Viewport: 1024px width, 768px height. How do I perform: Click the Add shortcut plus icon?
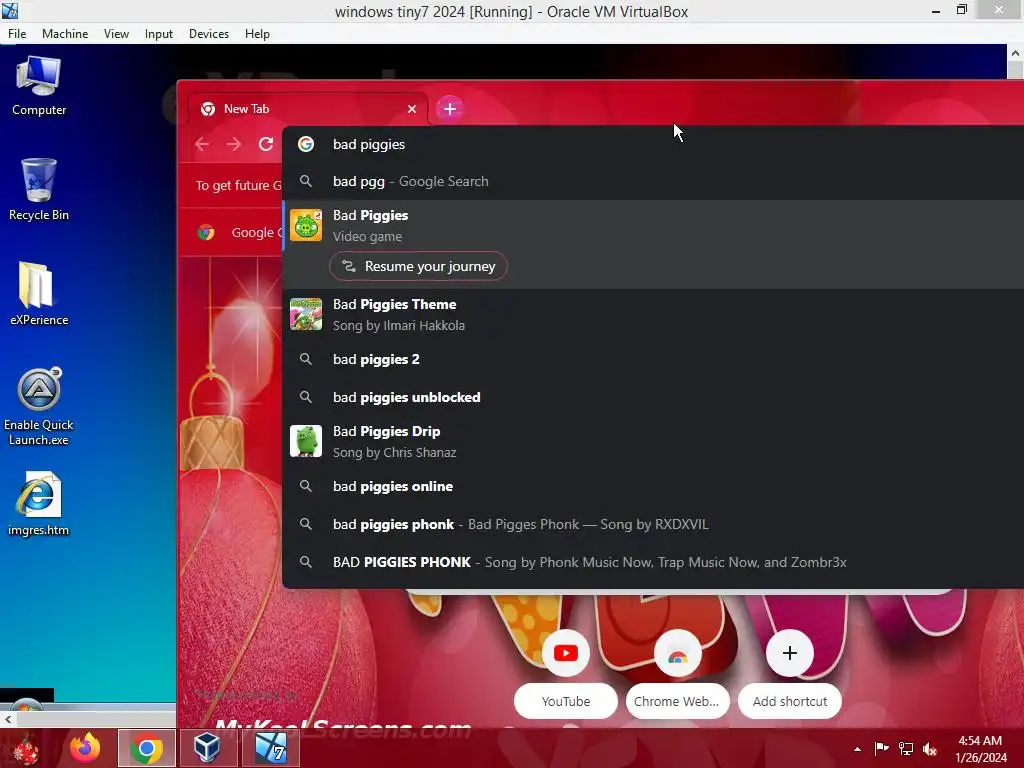[790, 653]
